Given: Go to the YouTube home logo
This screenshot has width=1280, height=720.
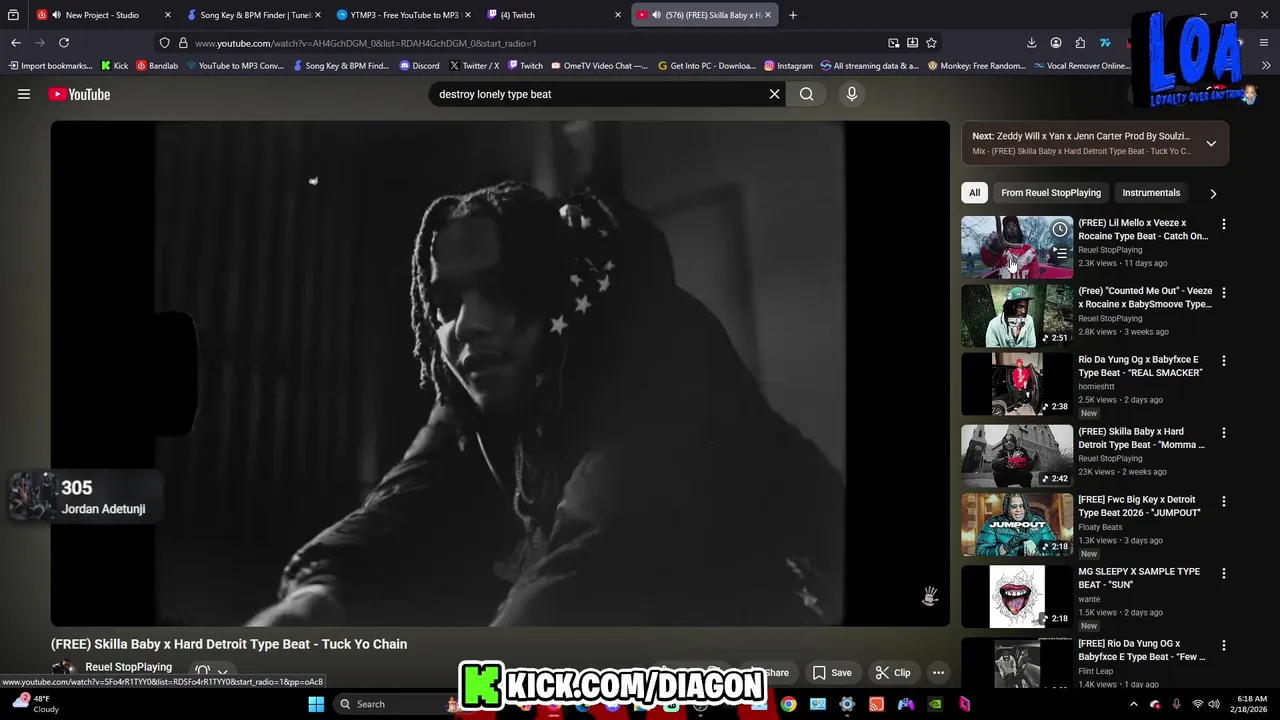Looking at the screenshot, I should click(79, 94).
